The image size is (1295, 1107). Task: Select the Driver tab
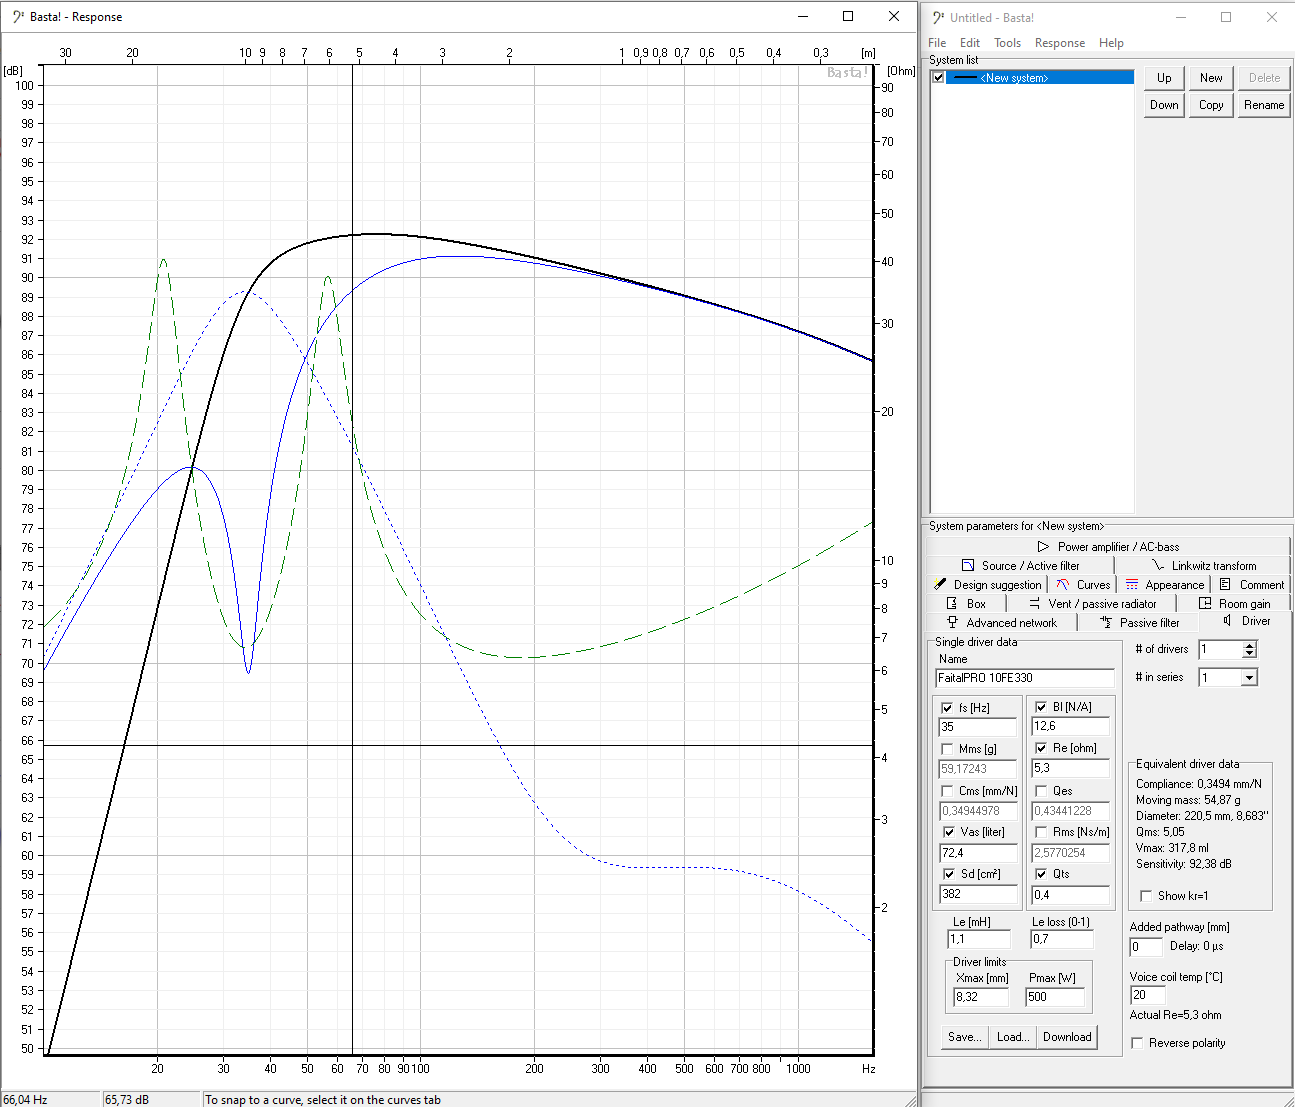pos(1246,621)
